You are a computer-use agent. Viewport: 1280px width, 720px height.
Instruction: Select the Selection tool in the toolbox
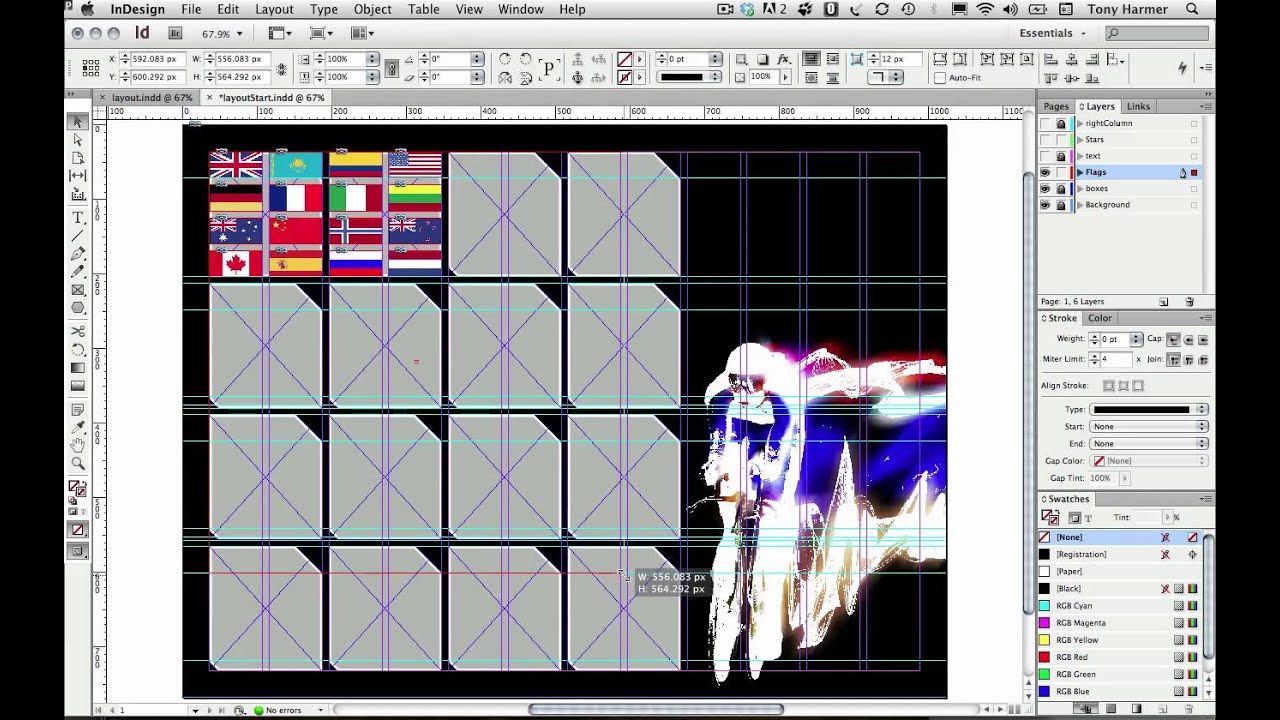point(78,122)
